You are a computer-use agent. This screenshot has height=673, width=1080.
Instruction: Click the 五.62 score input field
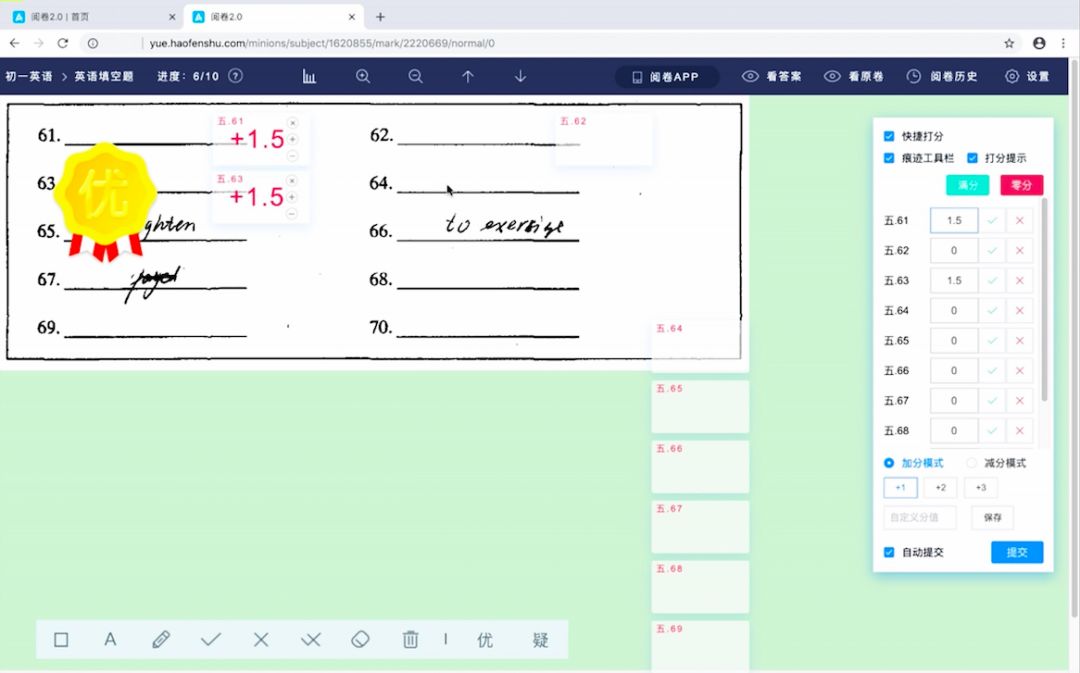pos(953,250)
